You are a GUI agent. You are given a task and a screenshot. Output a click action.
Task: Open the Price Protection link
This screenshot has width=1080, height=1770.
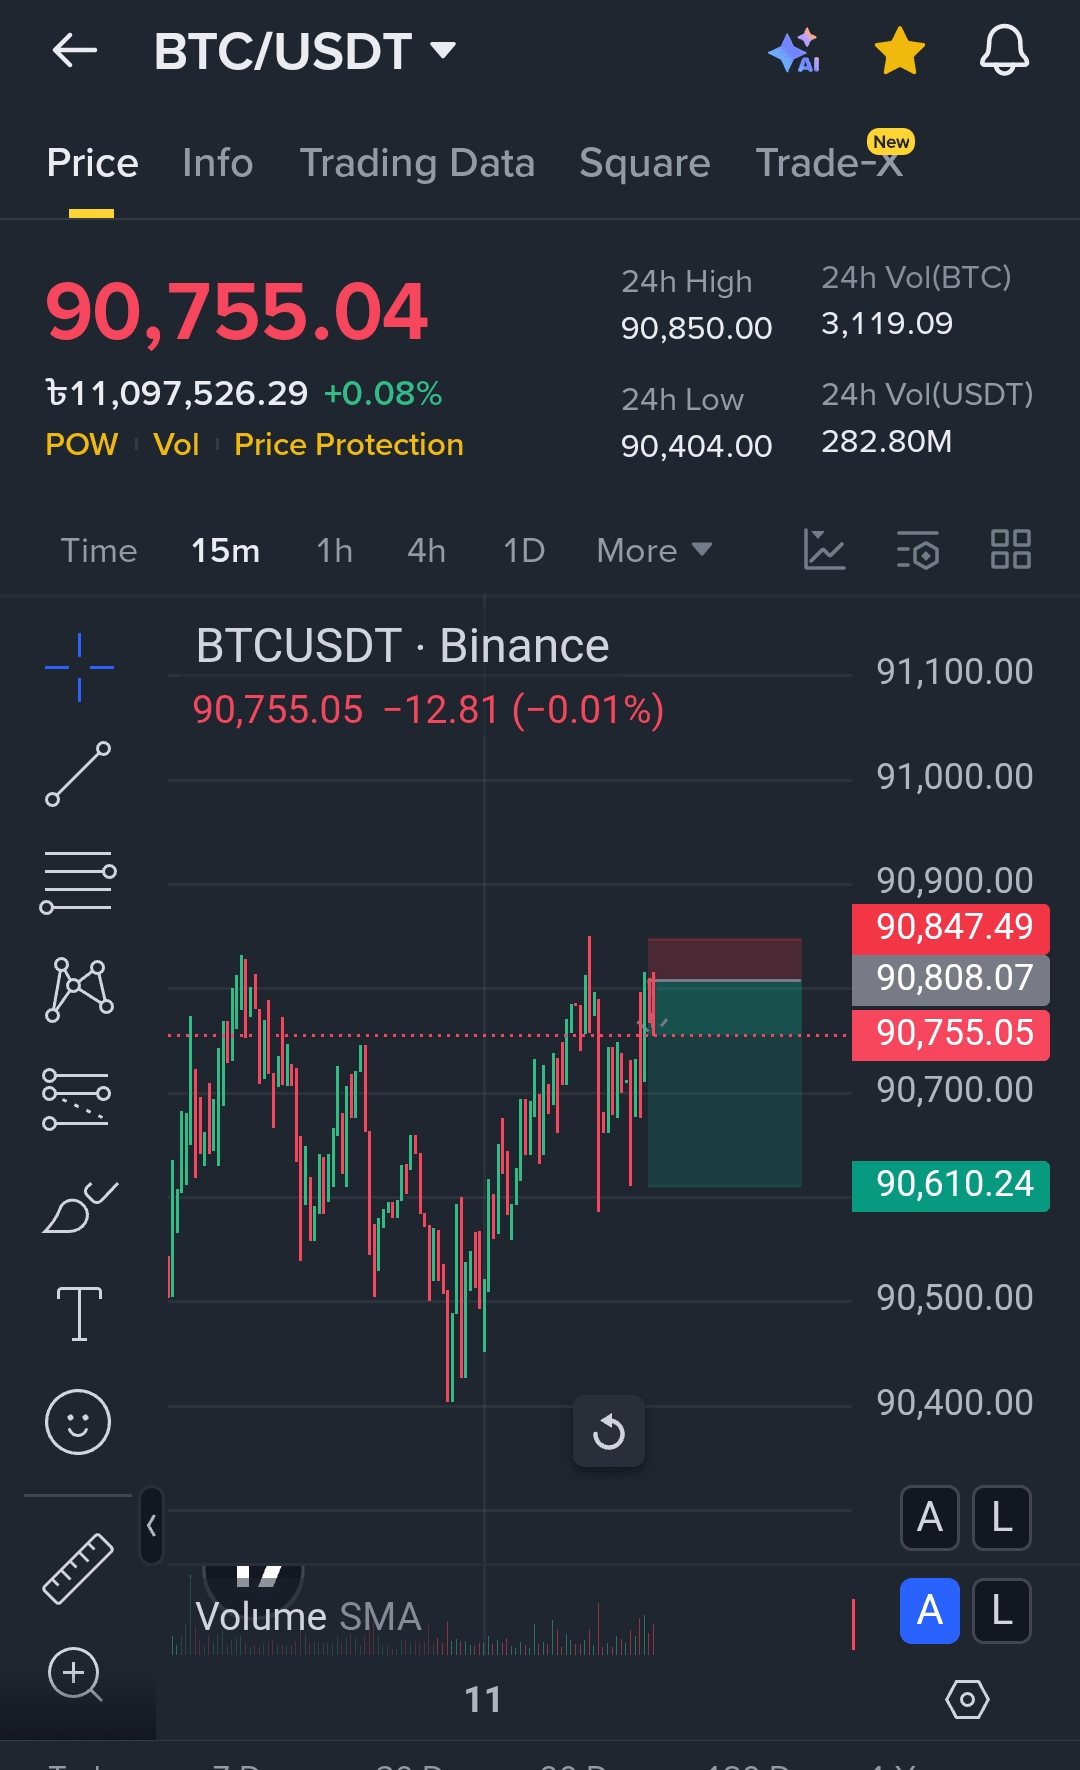[x=348, y=444]
